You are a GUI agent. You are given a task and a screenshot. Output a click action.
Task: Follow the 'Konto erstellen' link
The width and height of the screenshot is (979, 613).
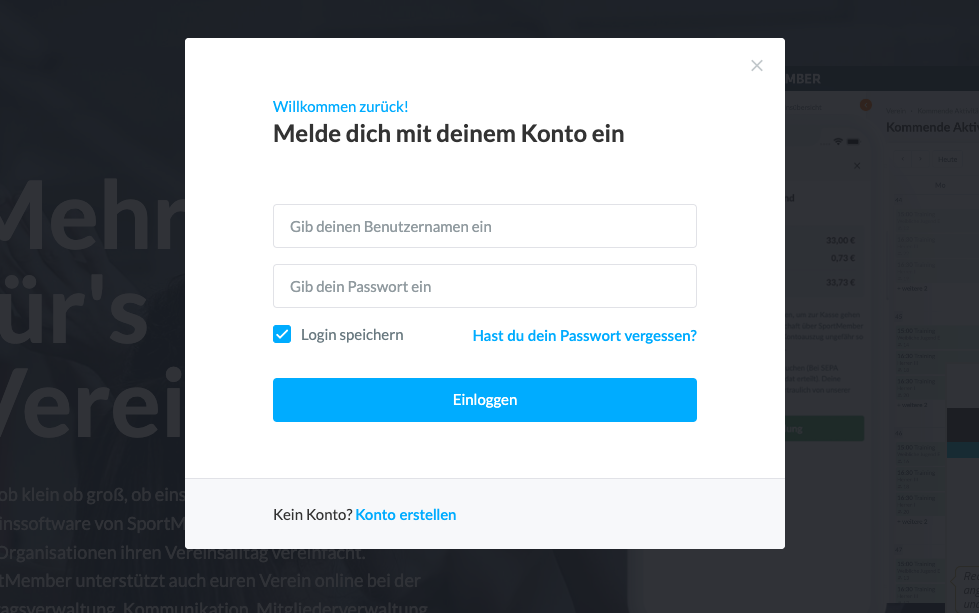click(406, 515)
